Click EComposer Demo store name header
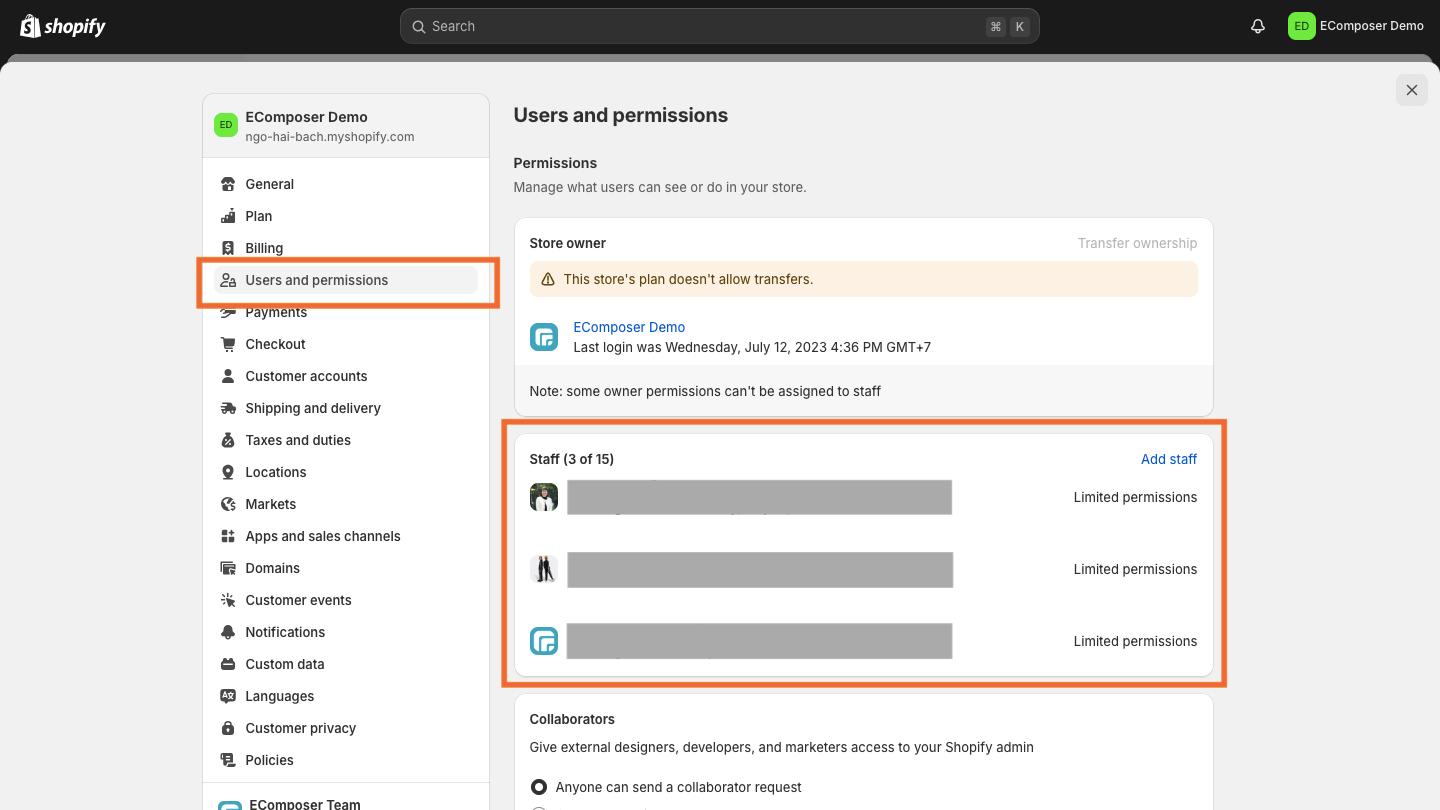 [306, 117]
